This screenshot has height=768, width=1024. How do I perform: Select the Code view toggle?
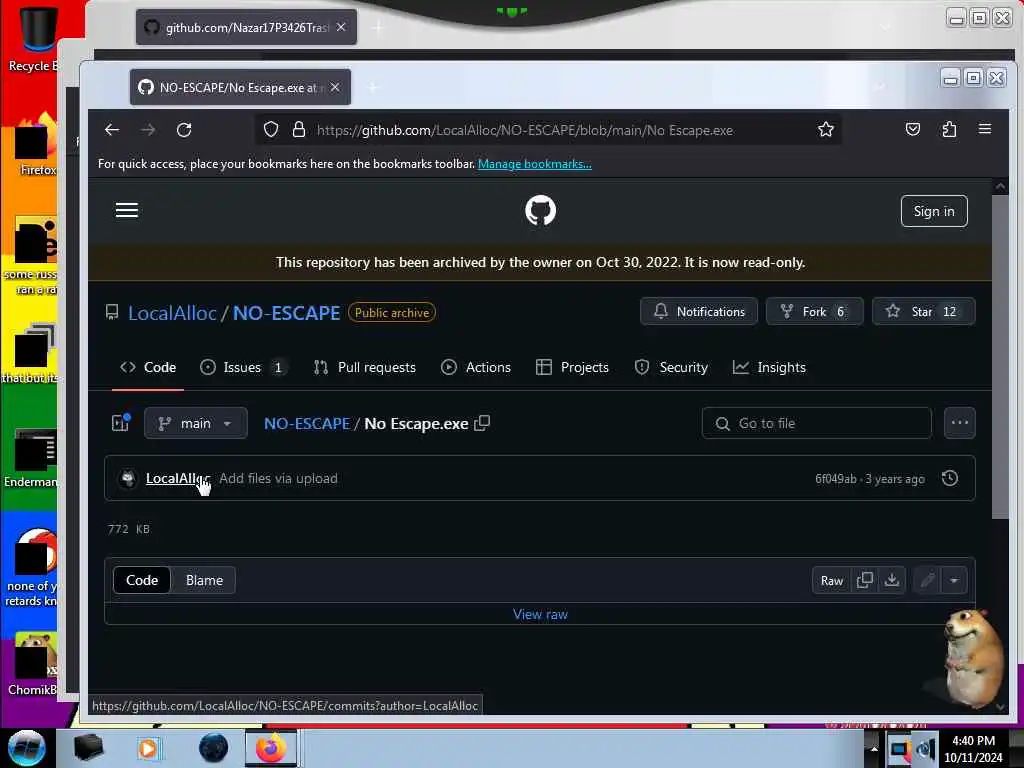(142, 580)
